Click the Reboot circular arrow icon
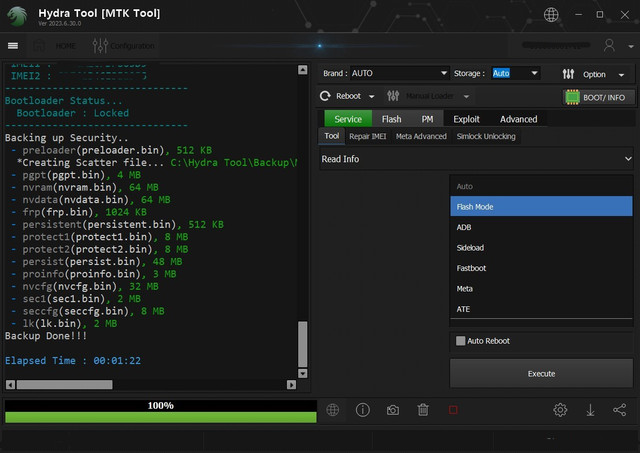The width and height of the screenshot is (640, 453). point(325,96)
